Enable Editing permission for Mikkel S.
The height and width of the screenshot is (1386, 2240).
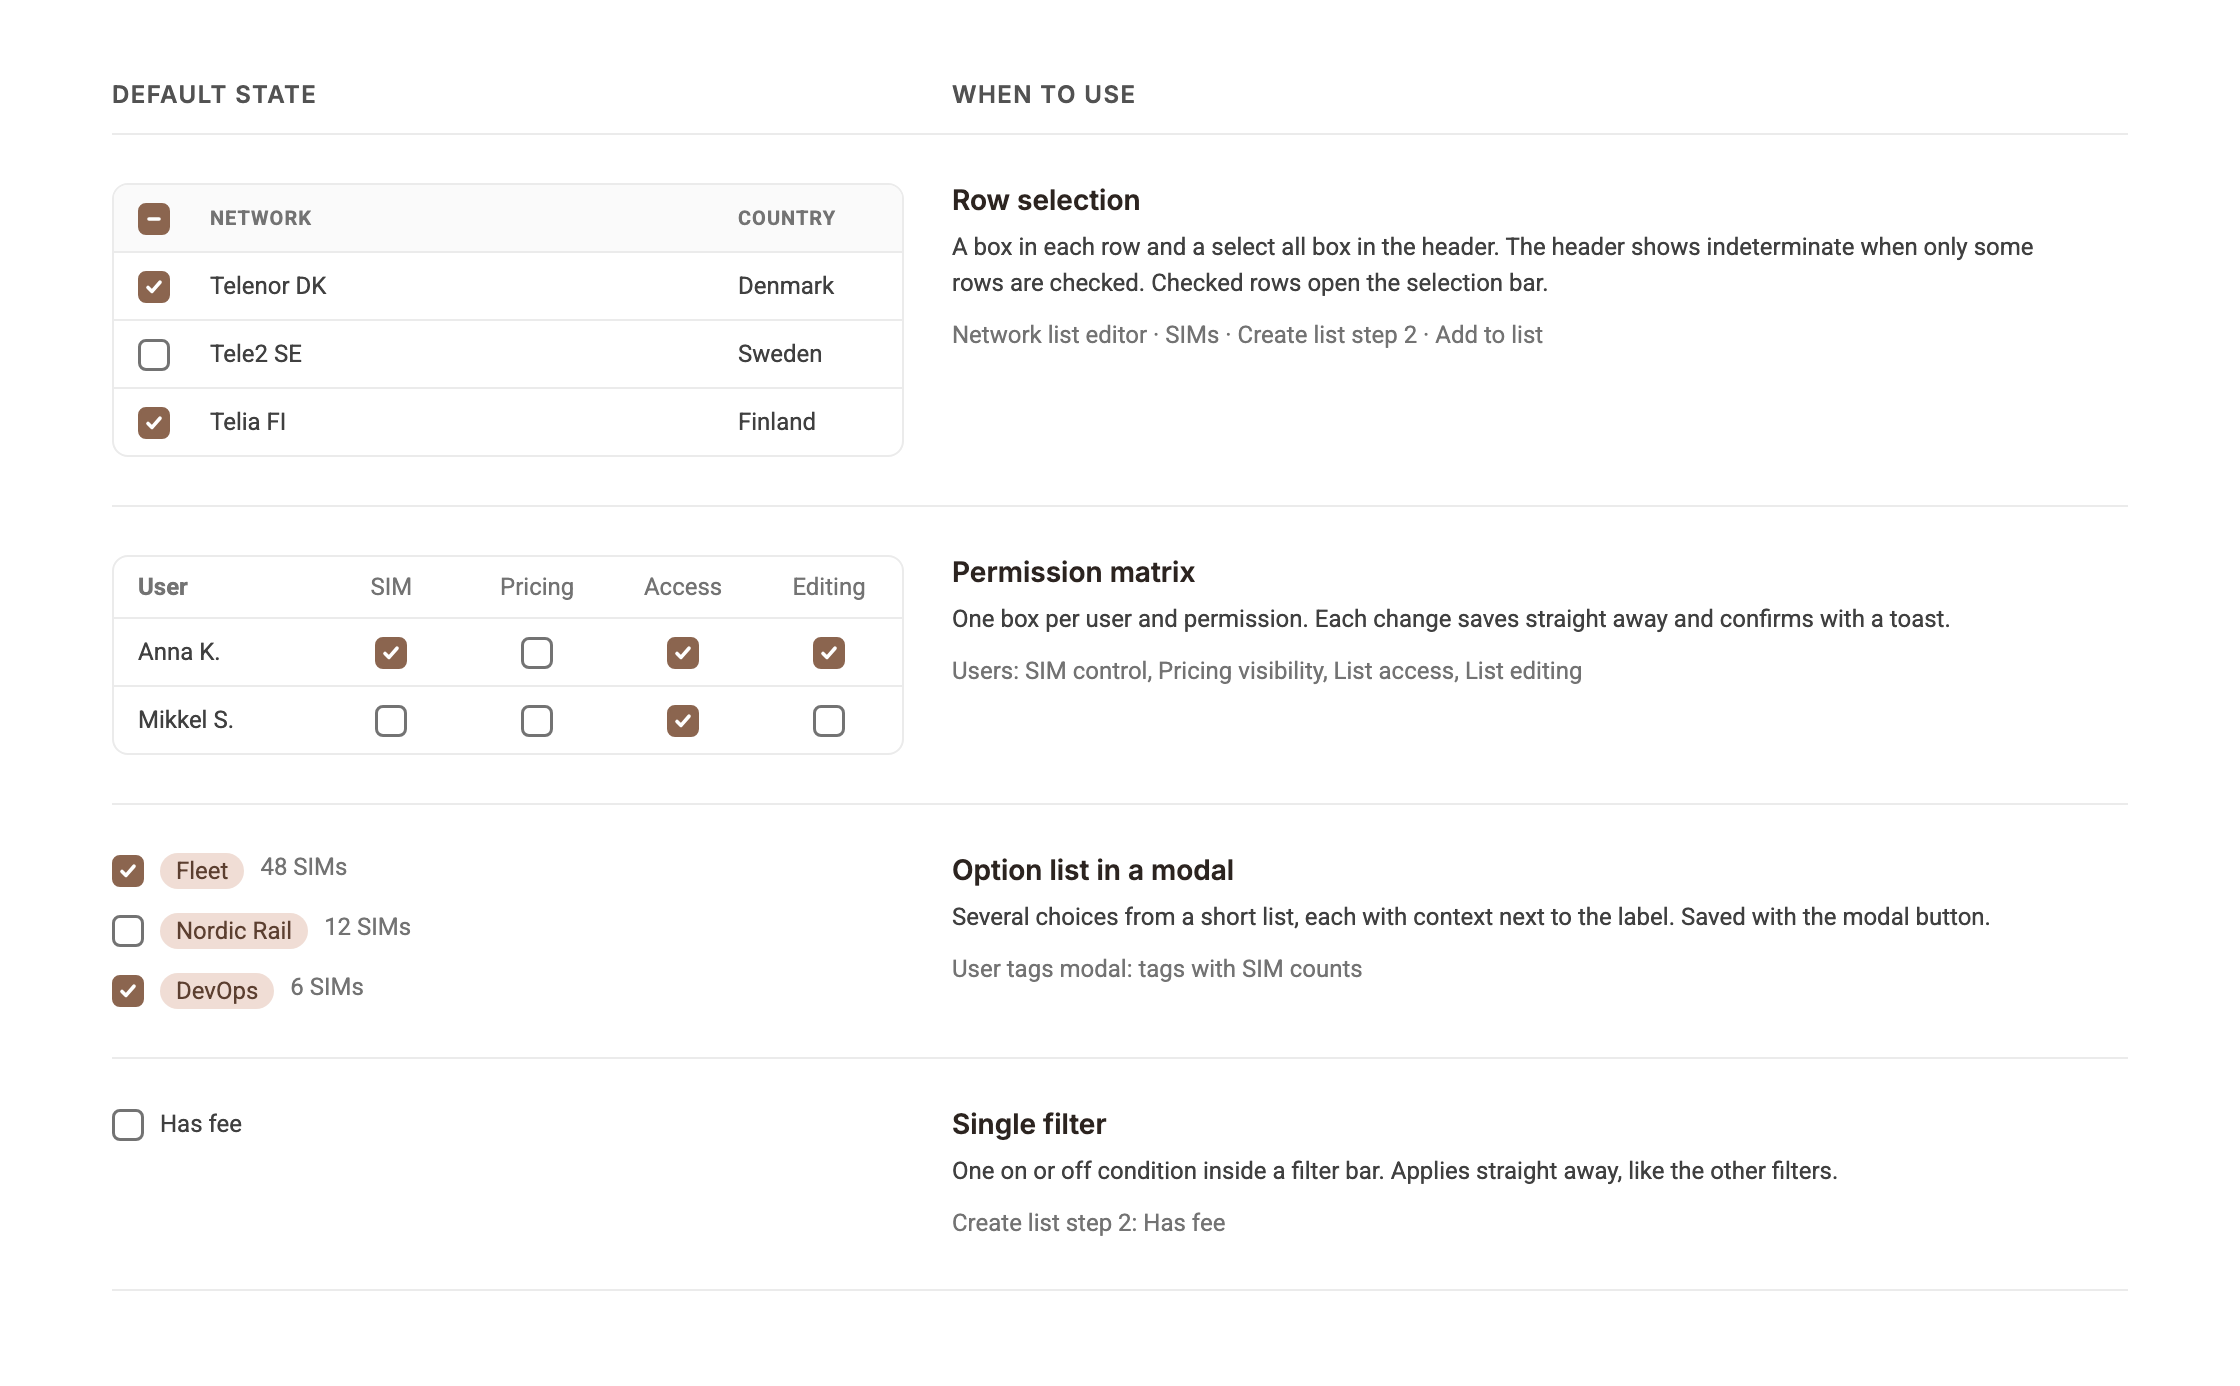click(x=829, y=720)
